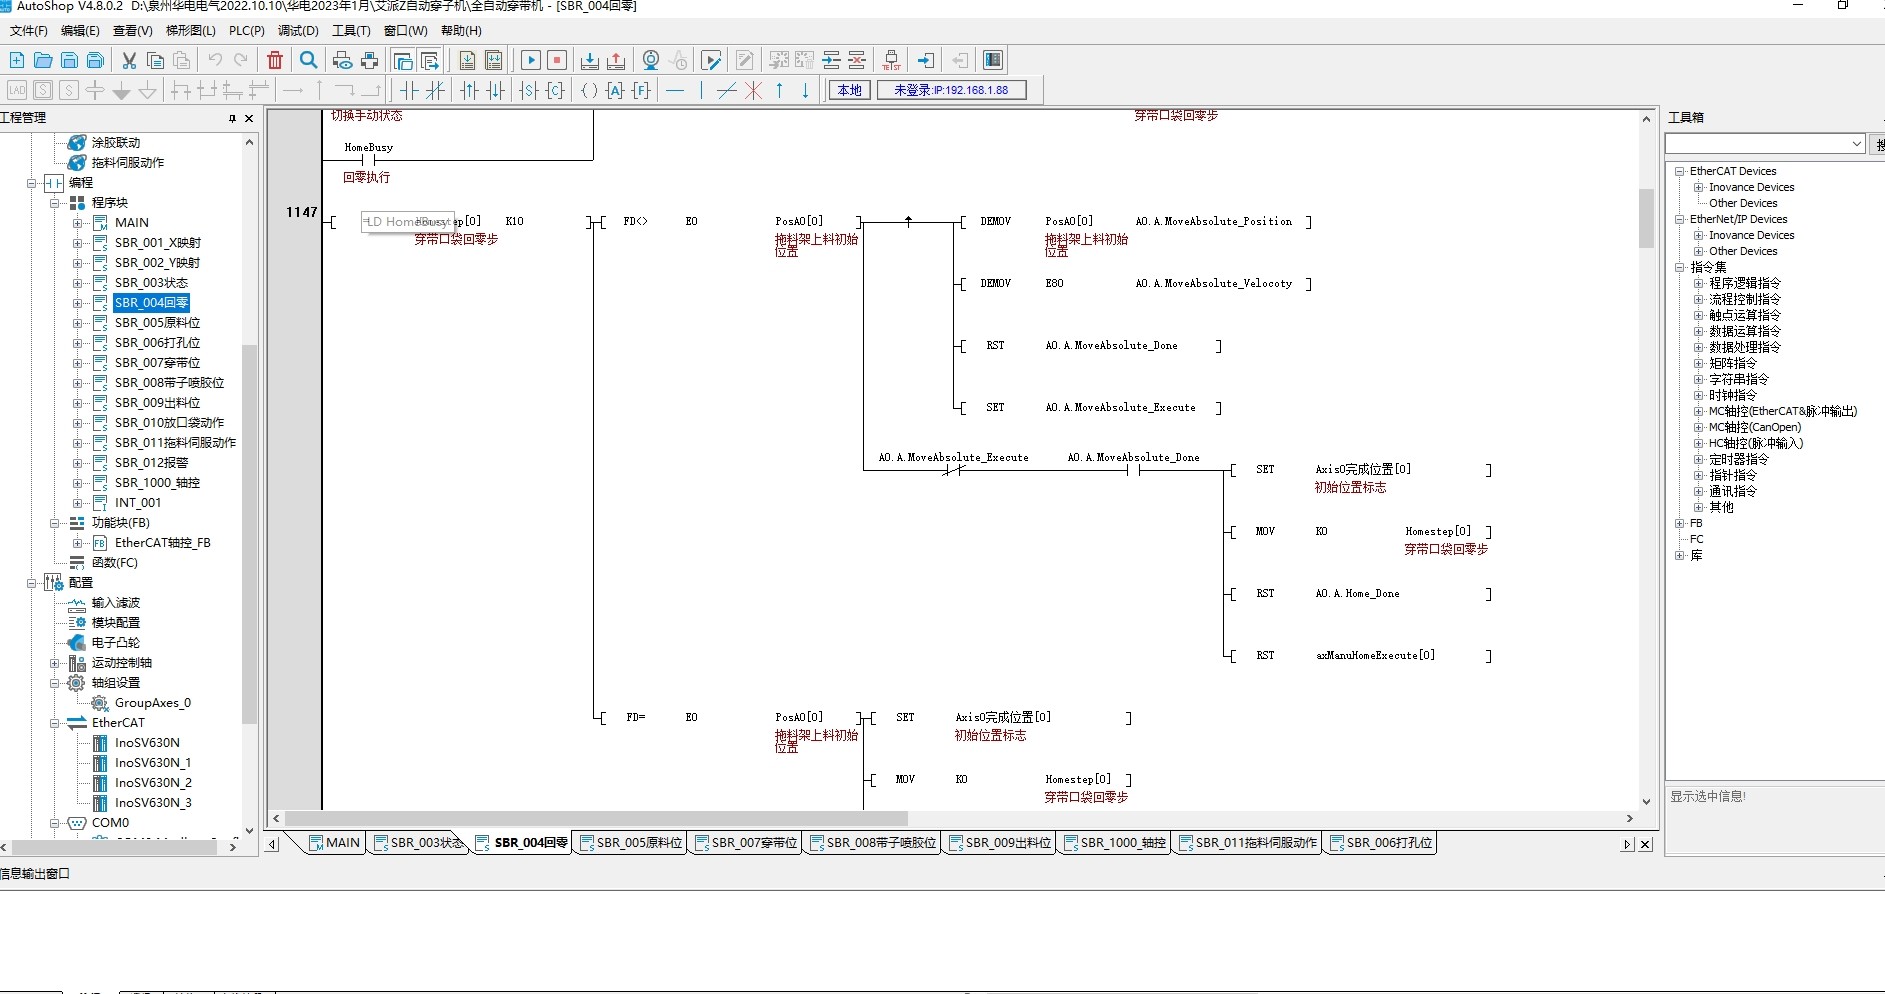Open a project via the folder icon
The height and width of the screenshot is (994, 1885).
[43, 60]
